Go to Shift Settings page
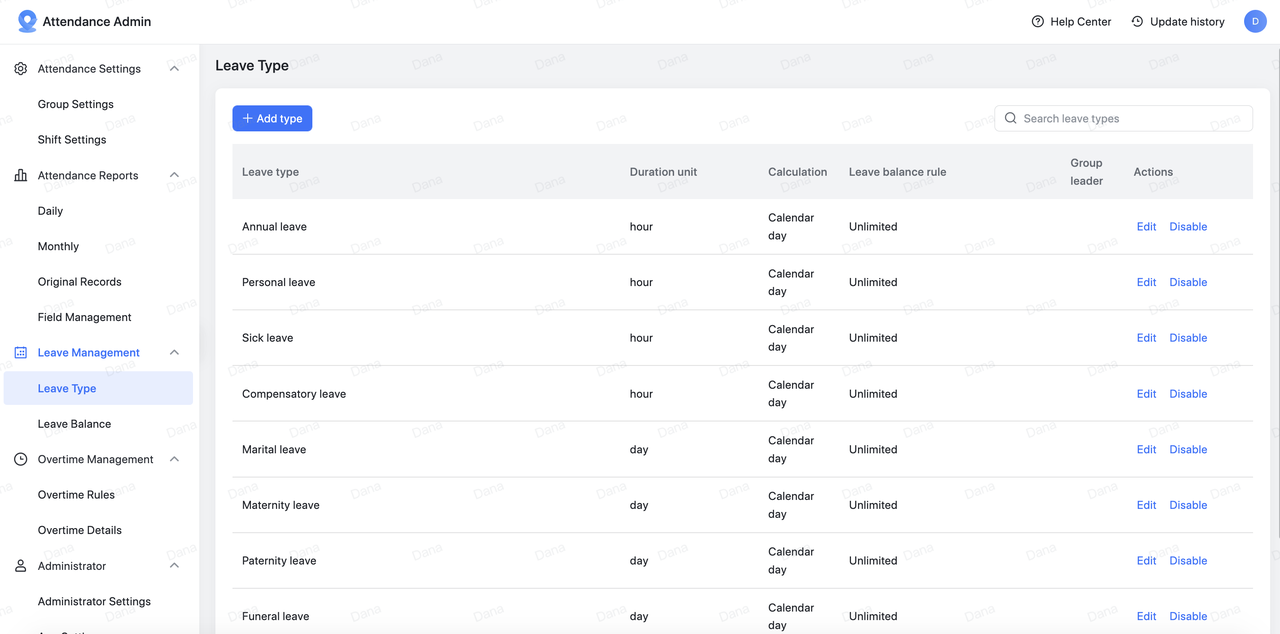The width and height of the screenshot is (1280, 634). point(72,140)
